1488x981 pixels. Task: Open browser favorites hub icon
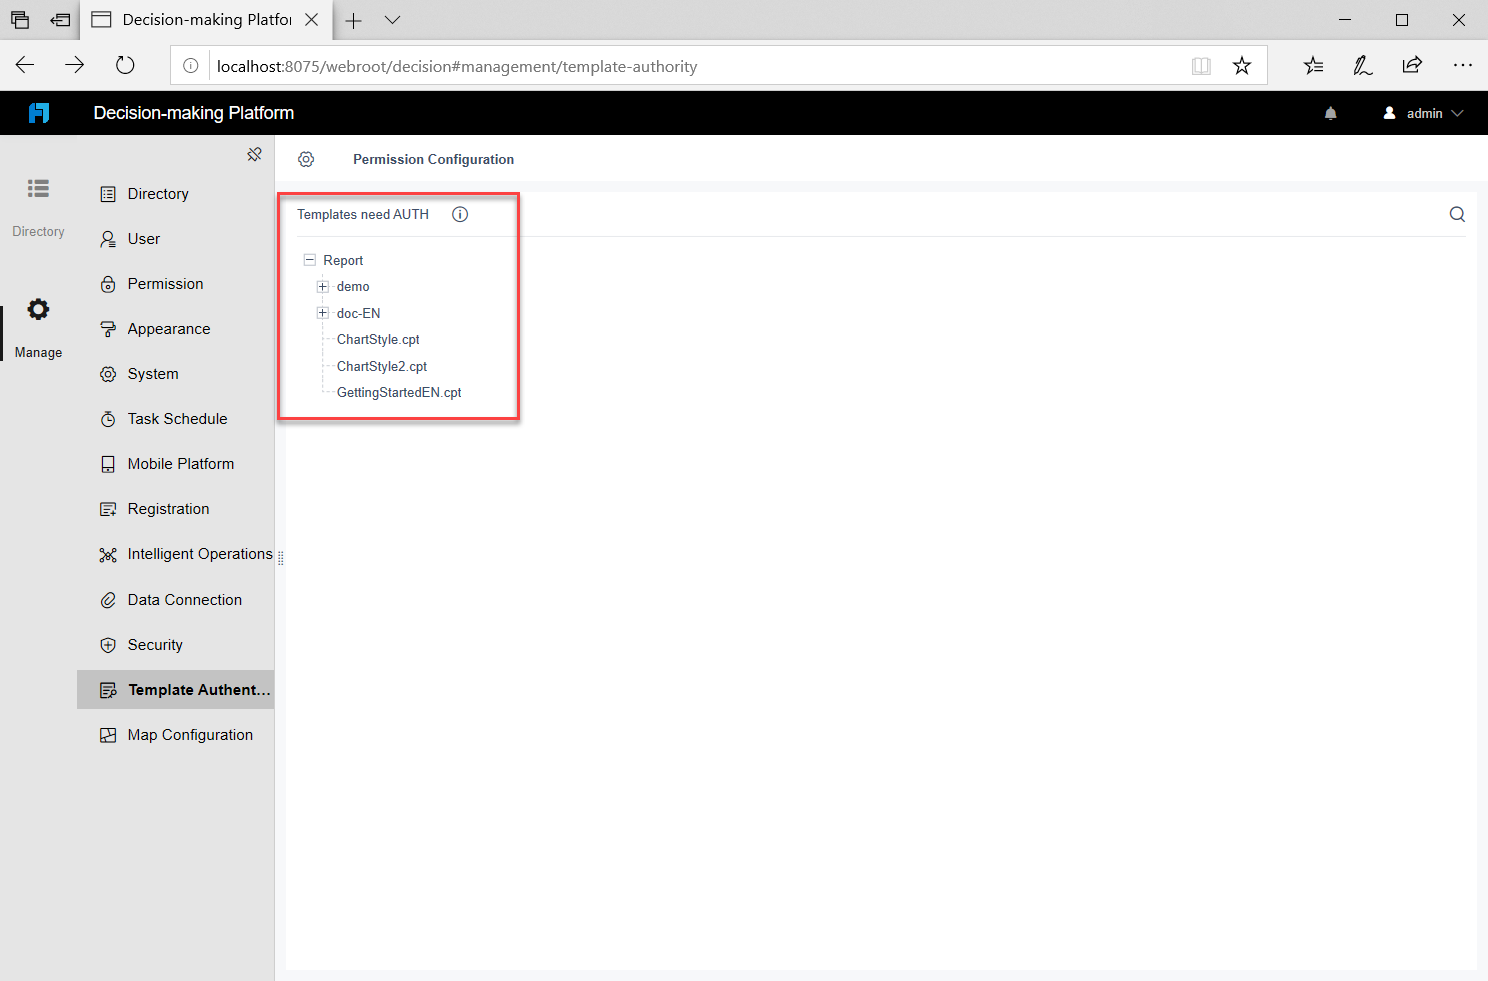pyautogui.click(x=1313, y=66)
